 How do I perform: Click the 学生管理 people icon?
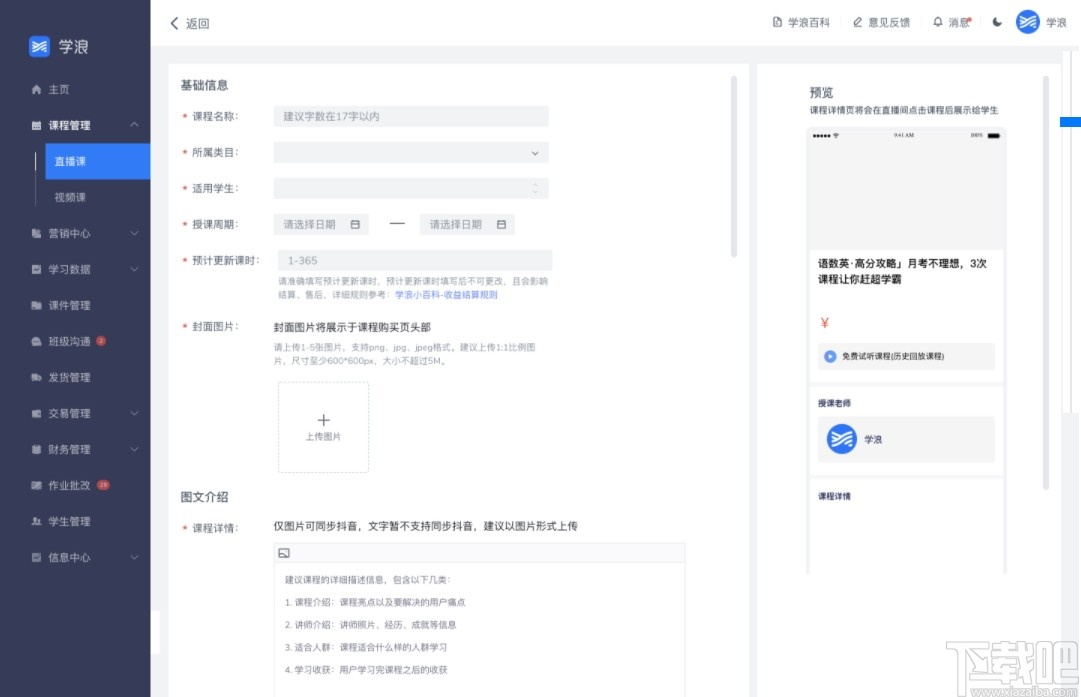point(37,521)
